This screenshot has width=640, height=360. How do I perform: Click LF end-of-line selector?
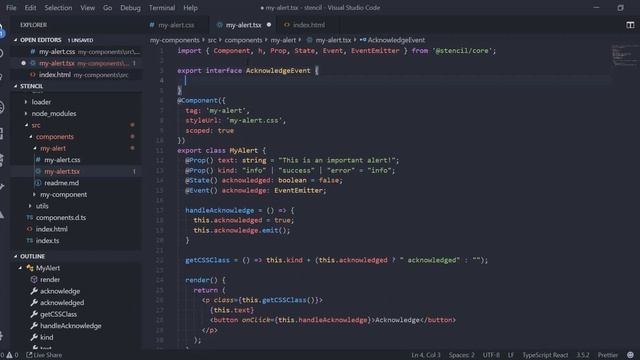tap(511, 355)
